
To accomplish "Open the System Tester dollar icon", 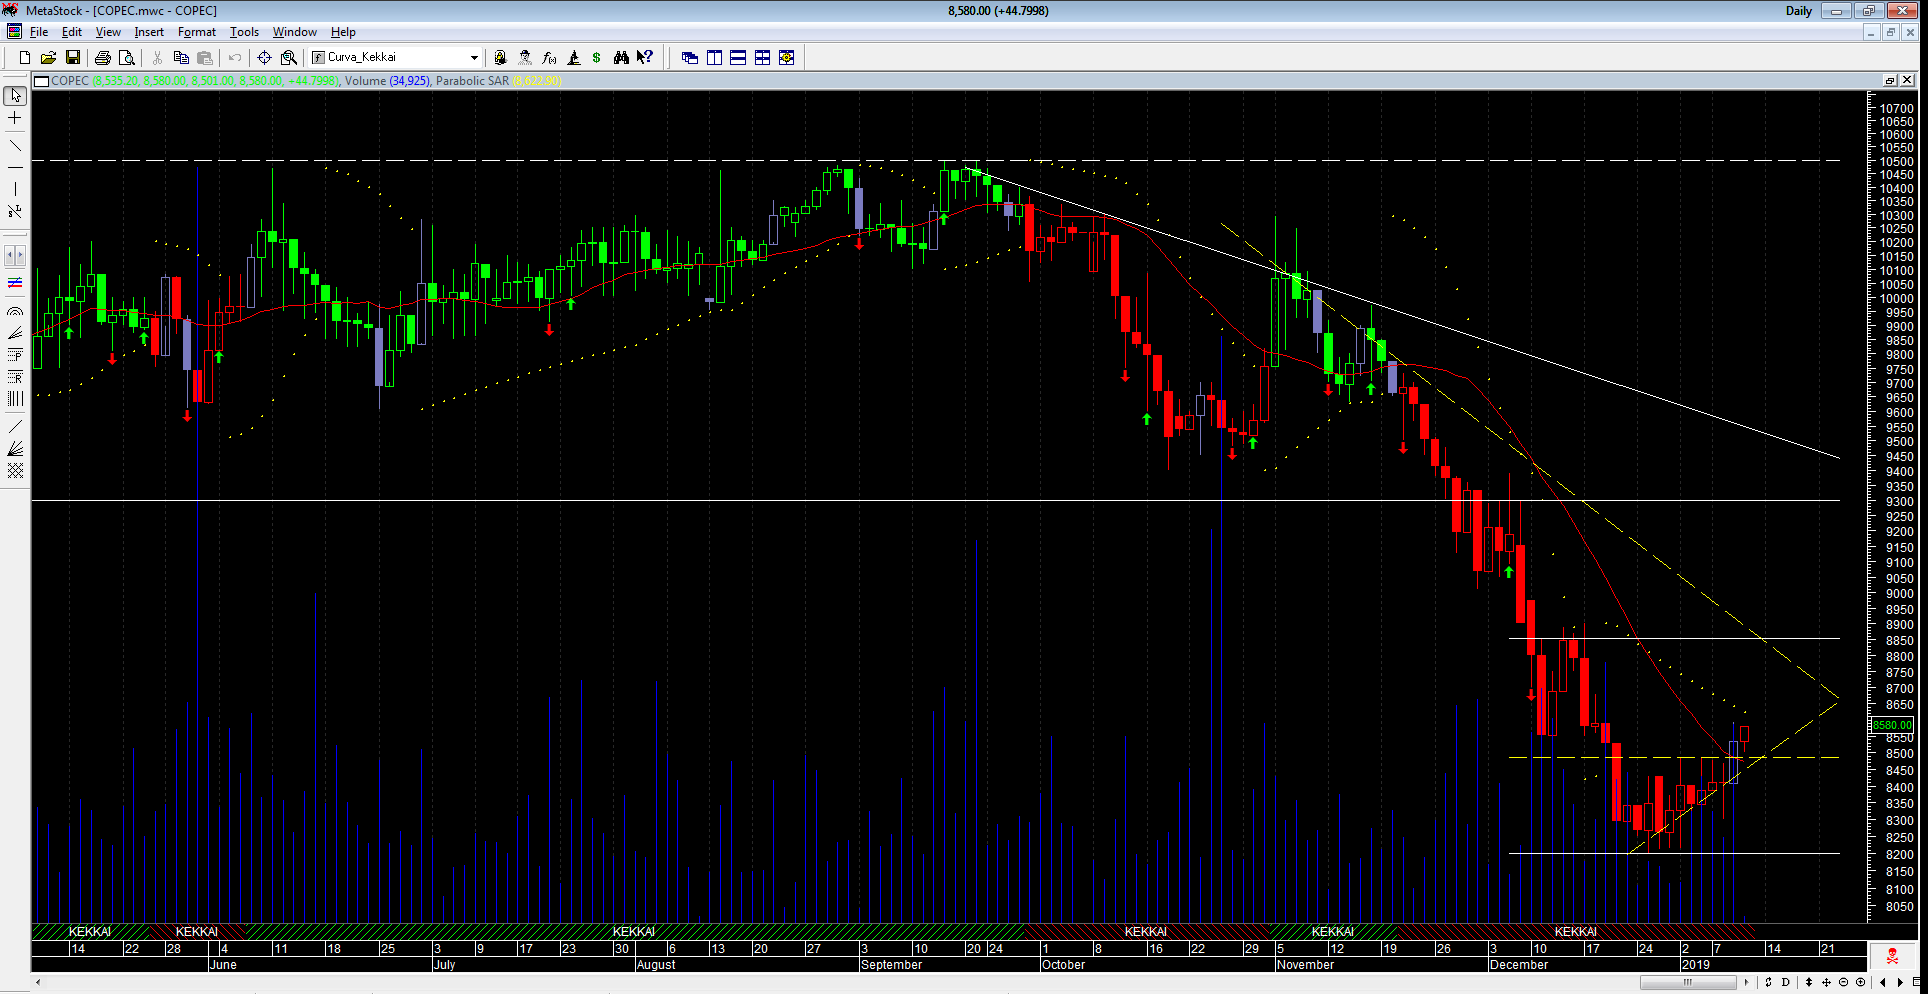I will (x=597, y=58).
